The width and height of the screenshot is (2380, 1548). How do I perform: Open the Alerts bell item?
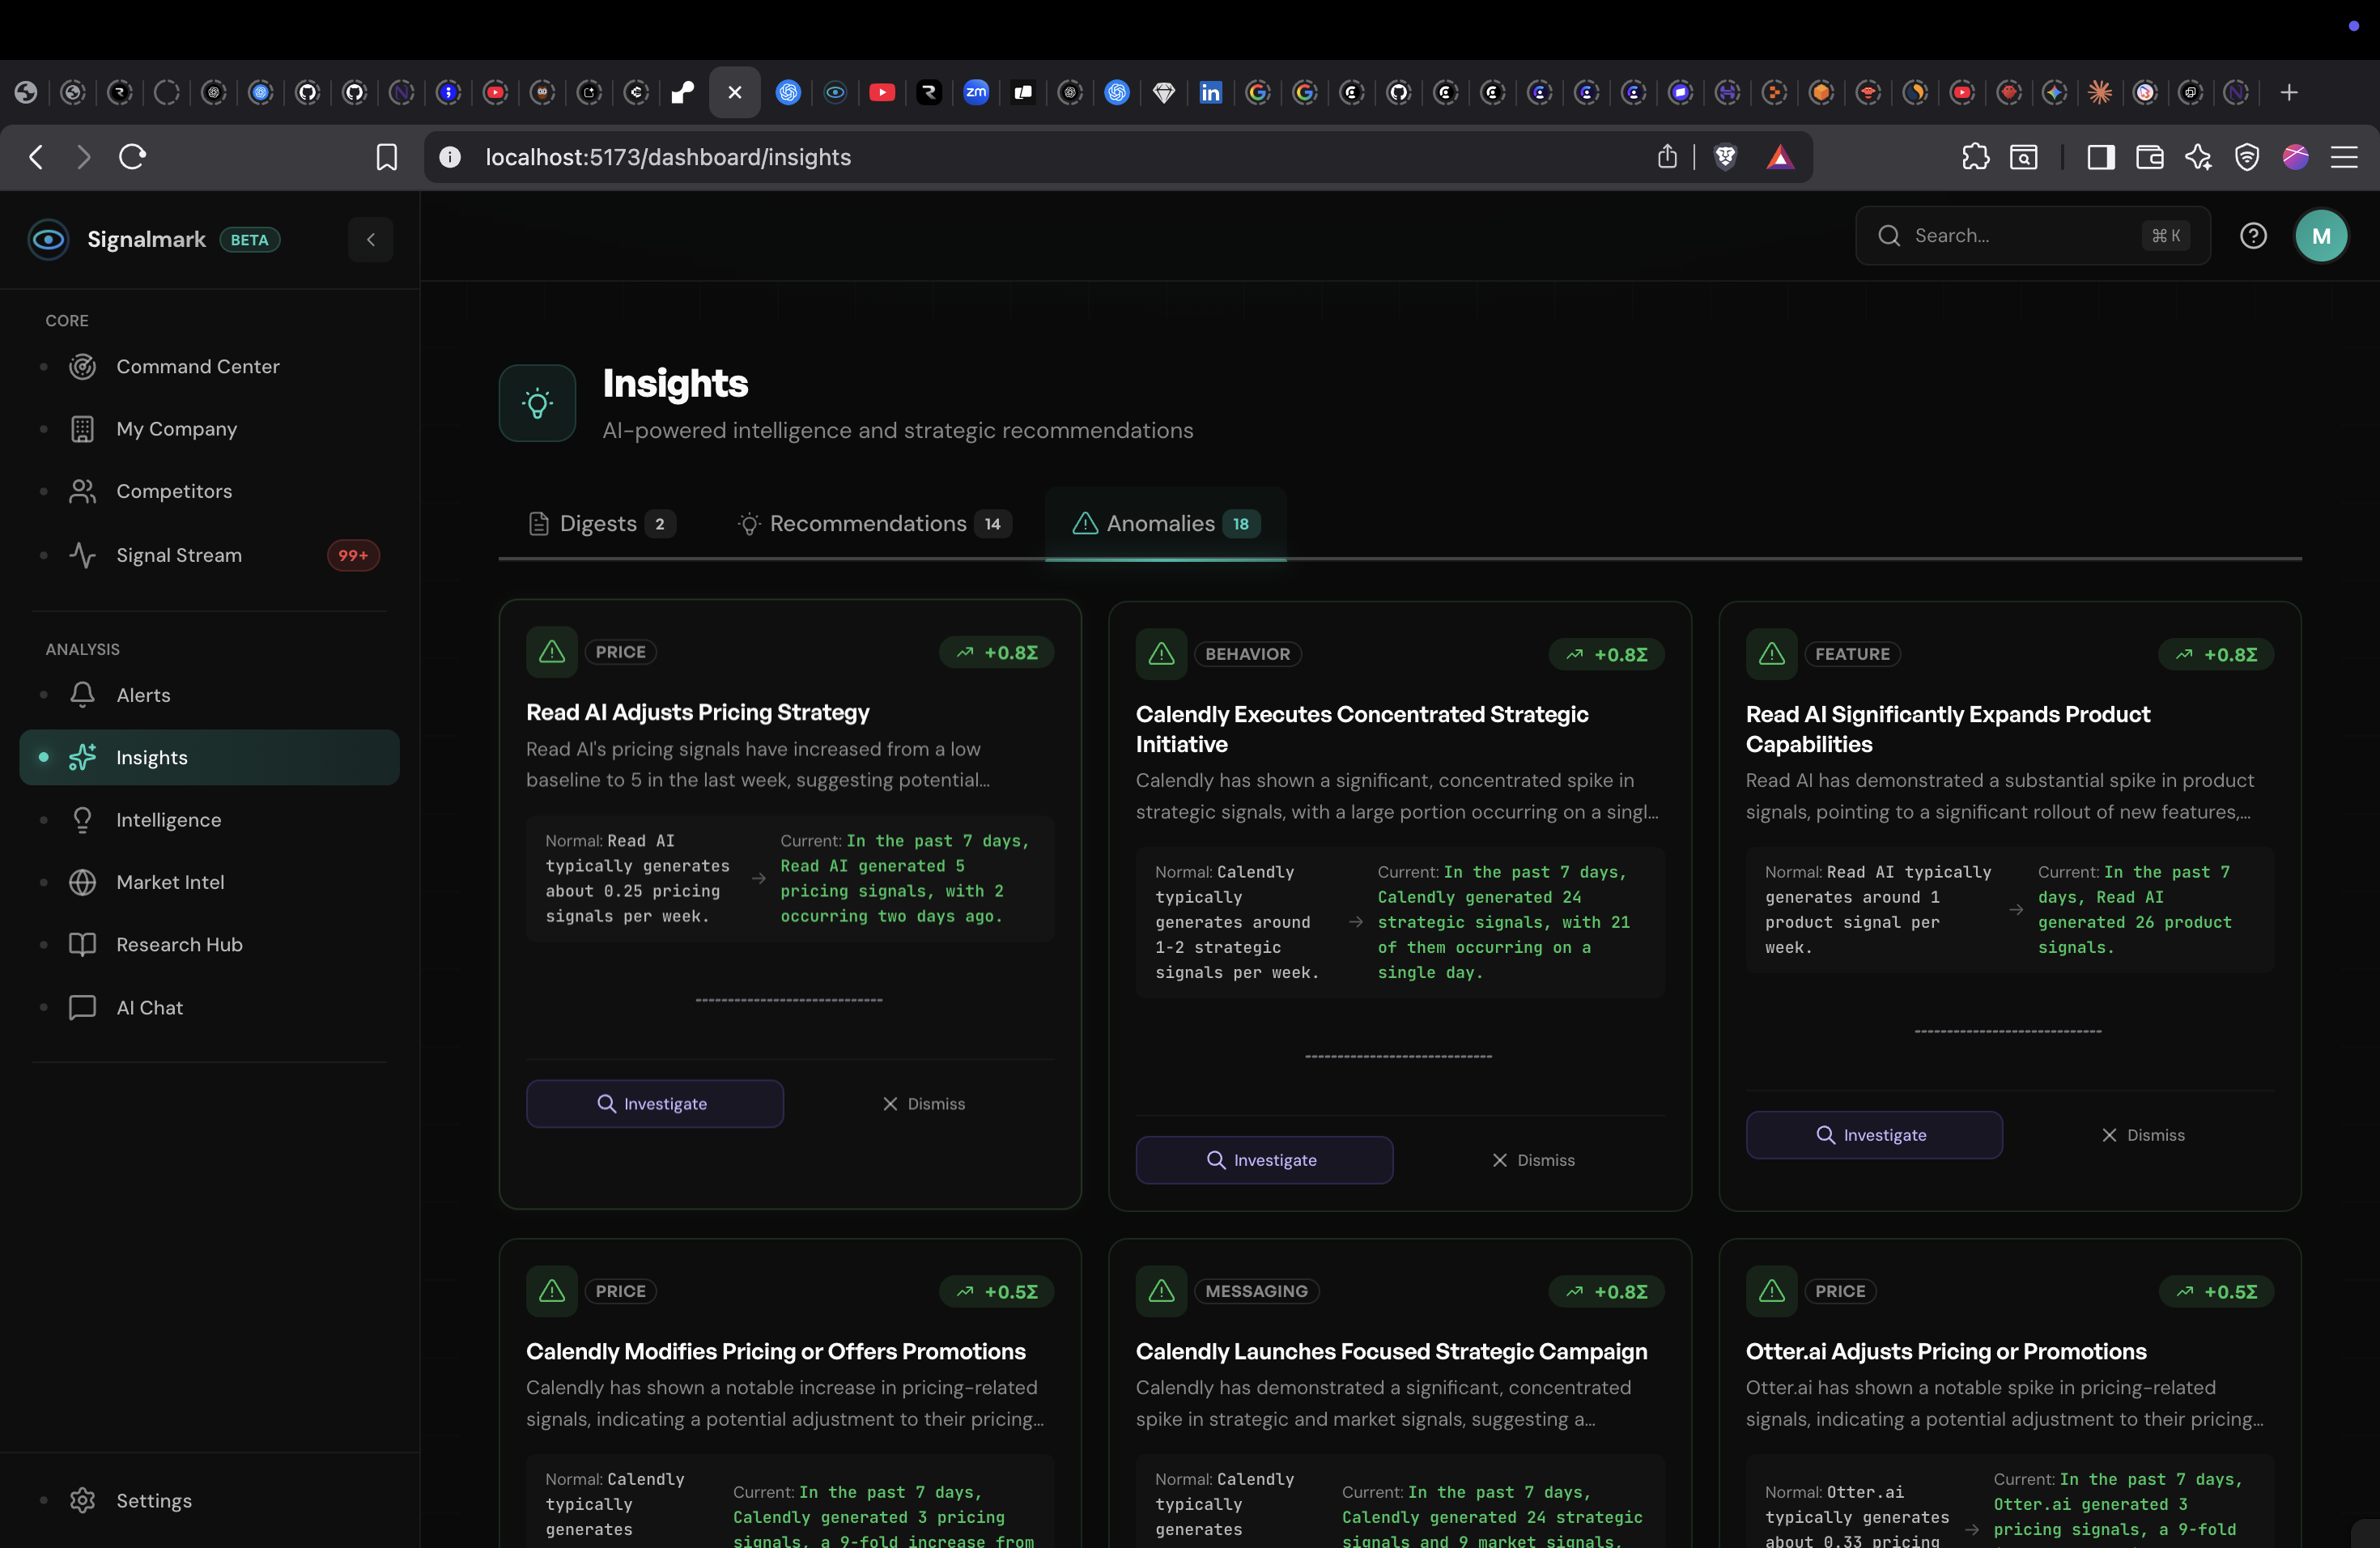point(143,695)
